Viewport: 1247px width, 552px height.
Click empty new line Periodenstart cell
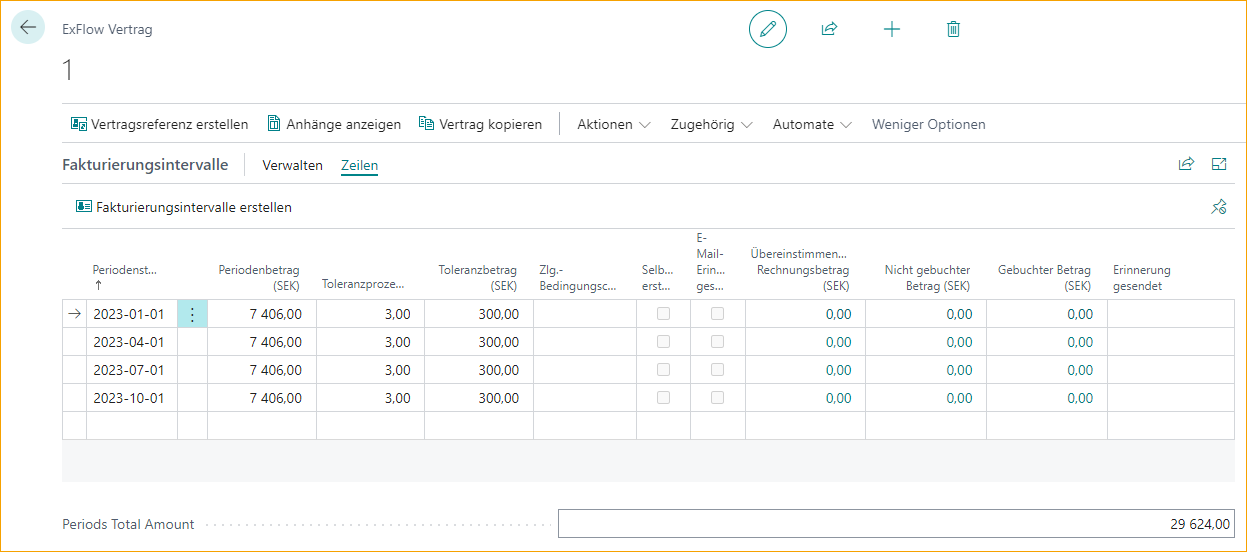point(132,426)
